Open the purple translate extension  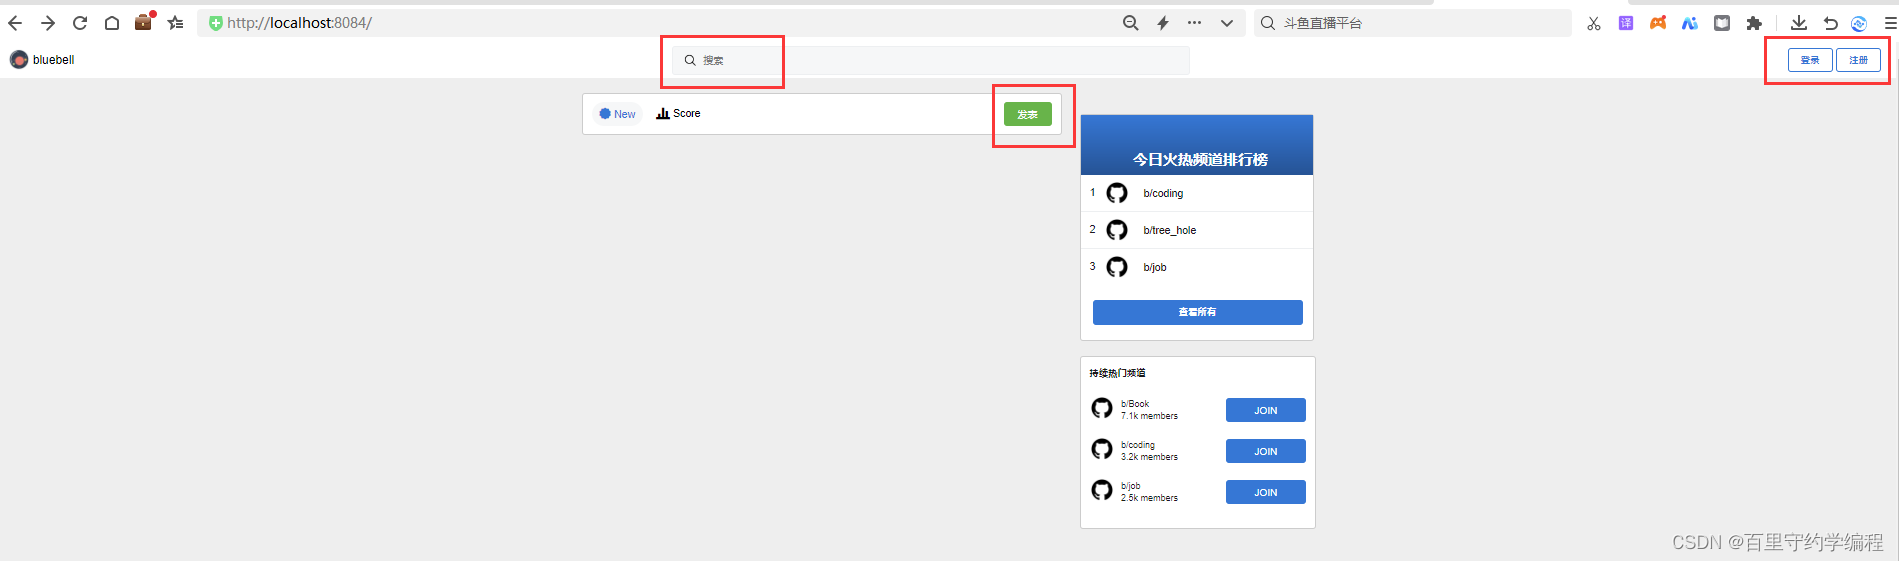click(x=1626, y=23)
